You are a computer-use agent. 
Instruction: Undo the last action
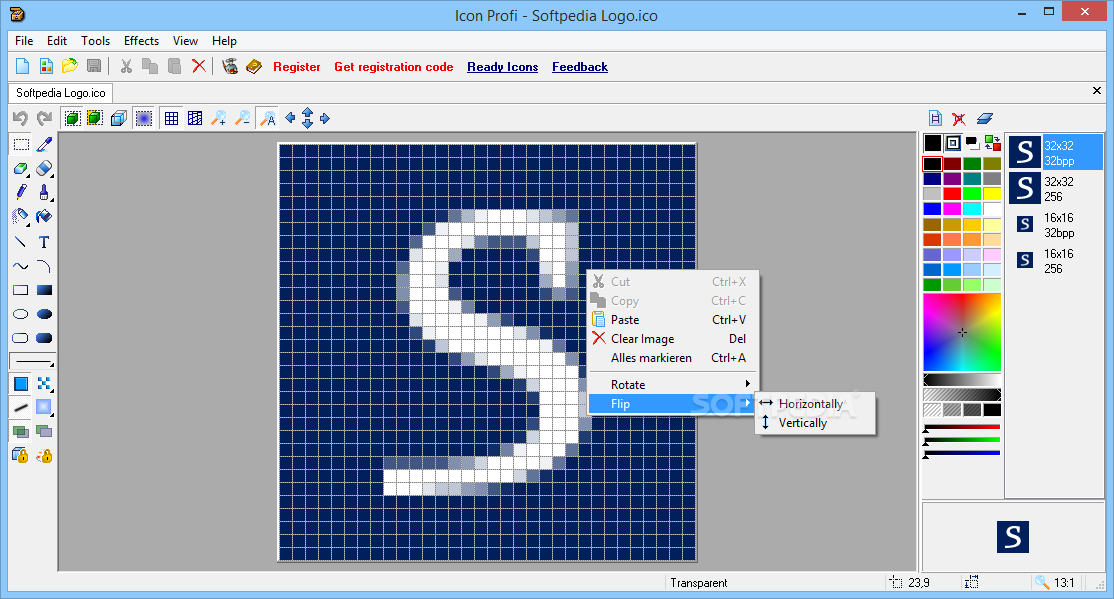(x=21, y=118)
